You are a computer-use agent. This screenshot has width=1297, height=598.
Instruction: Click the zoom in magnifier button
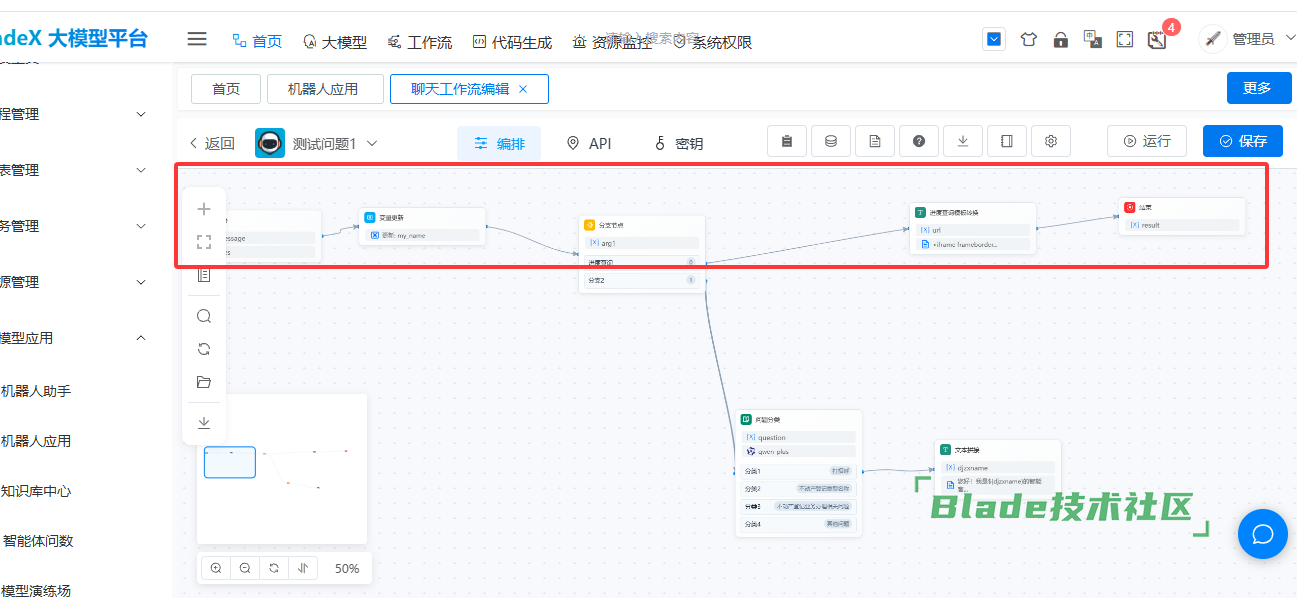tap(216, 568)
